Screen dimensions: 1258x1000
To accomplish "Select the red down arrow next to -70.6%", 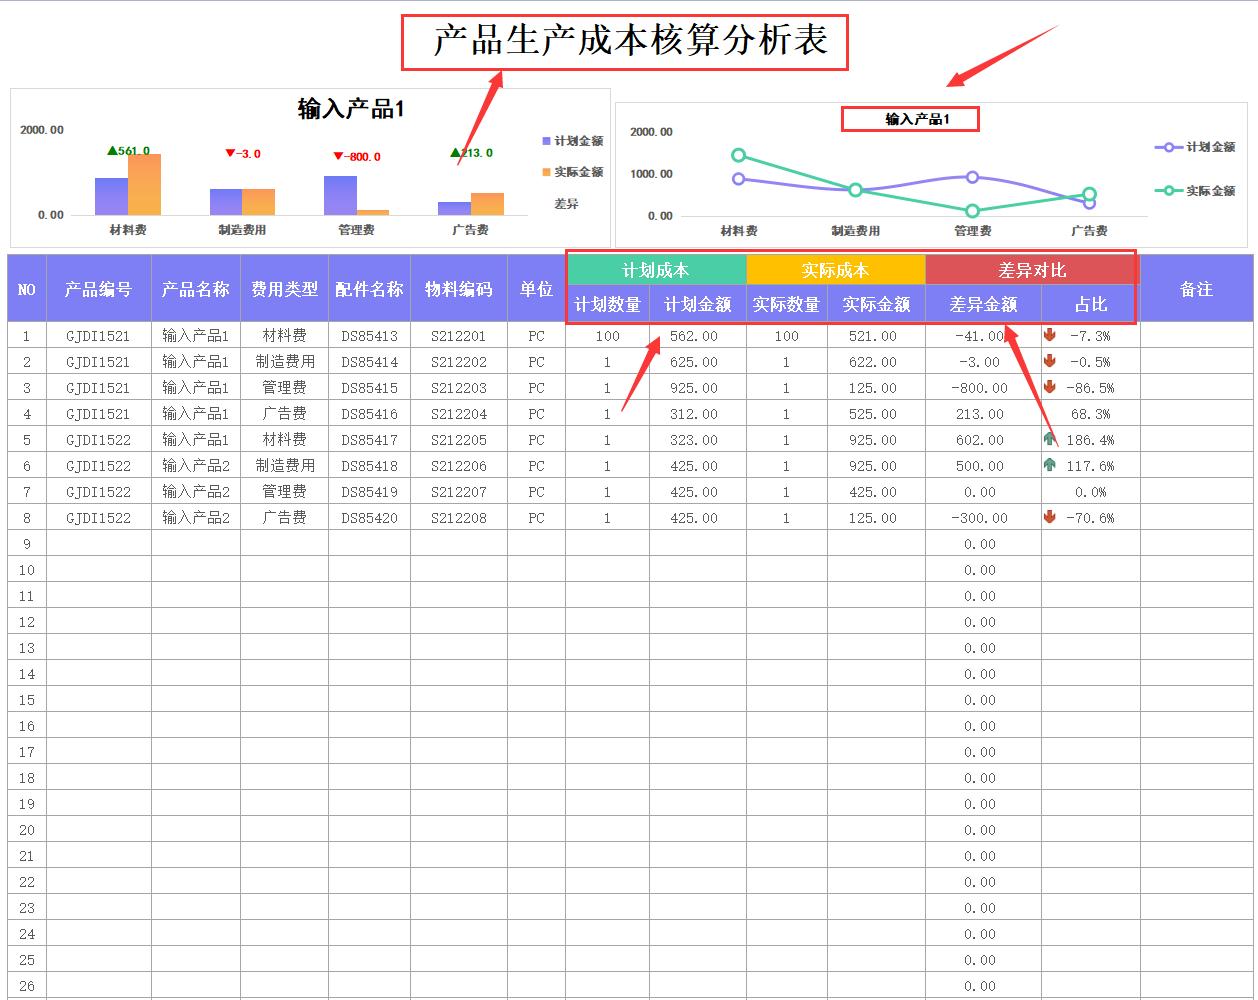I will [x=1049, y=517].
